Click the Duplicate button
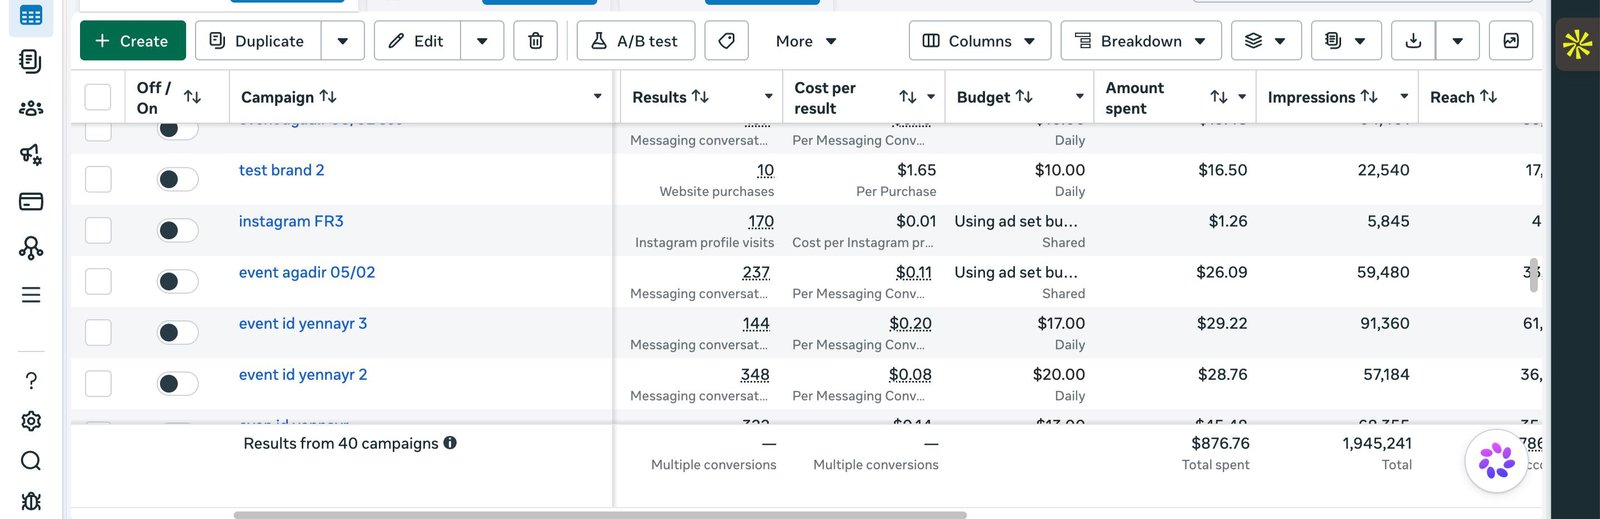 pos(258,41)
